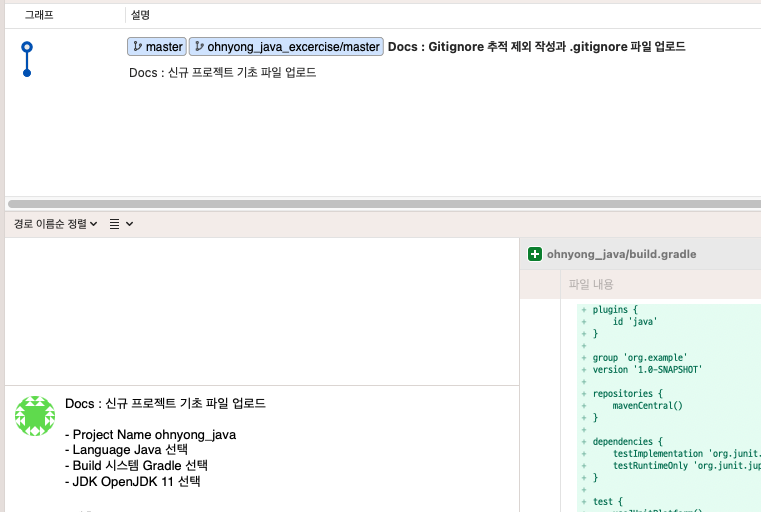Click the 'Project Name ohnyong_java' line

(x=150, y=434)
